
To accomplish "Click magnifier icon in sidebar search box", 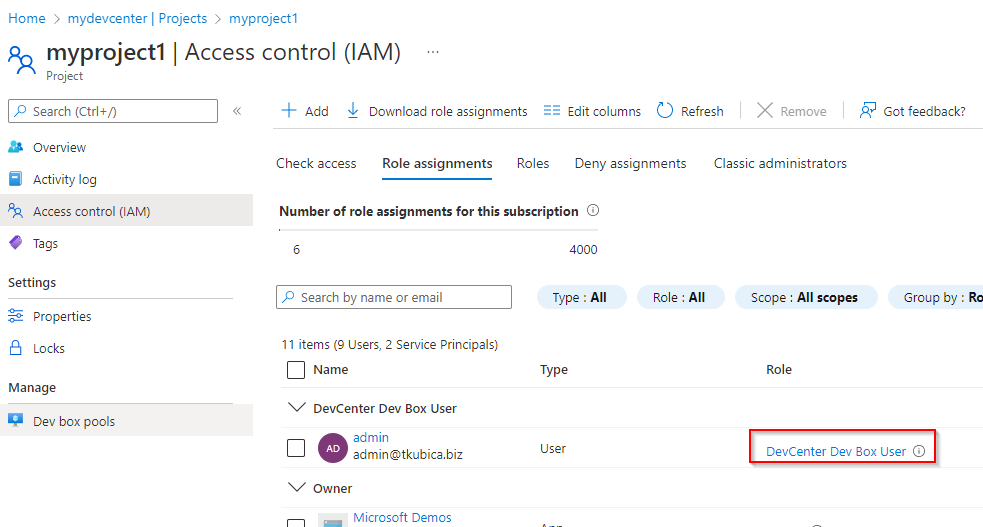I will click(x=21, y=111).
